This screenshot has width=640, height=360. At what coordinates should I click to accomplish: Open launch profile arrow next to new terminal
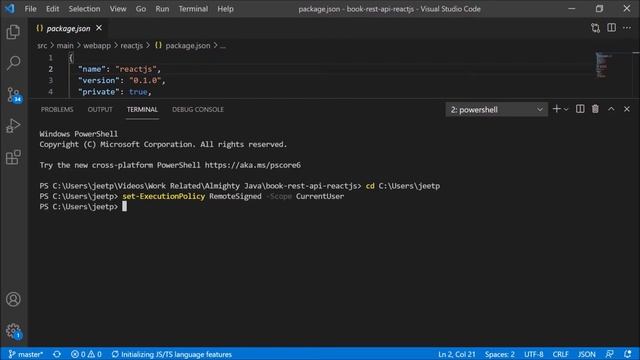(x=566, y=109)
